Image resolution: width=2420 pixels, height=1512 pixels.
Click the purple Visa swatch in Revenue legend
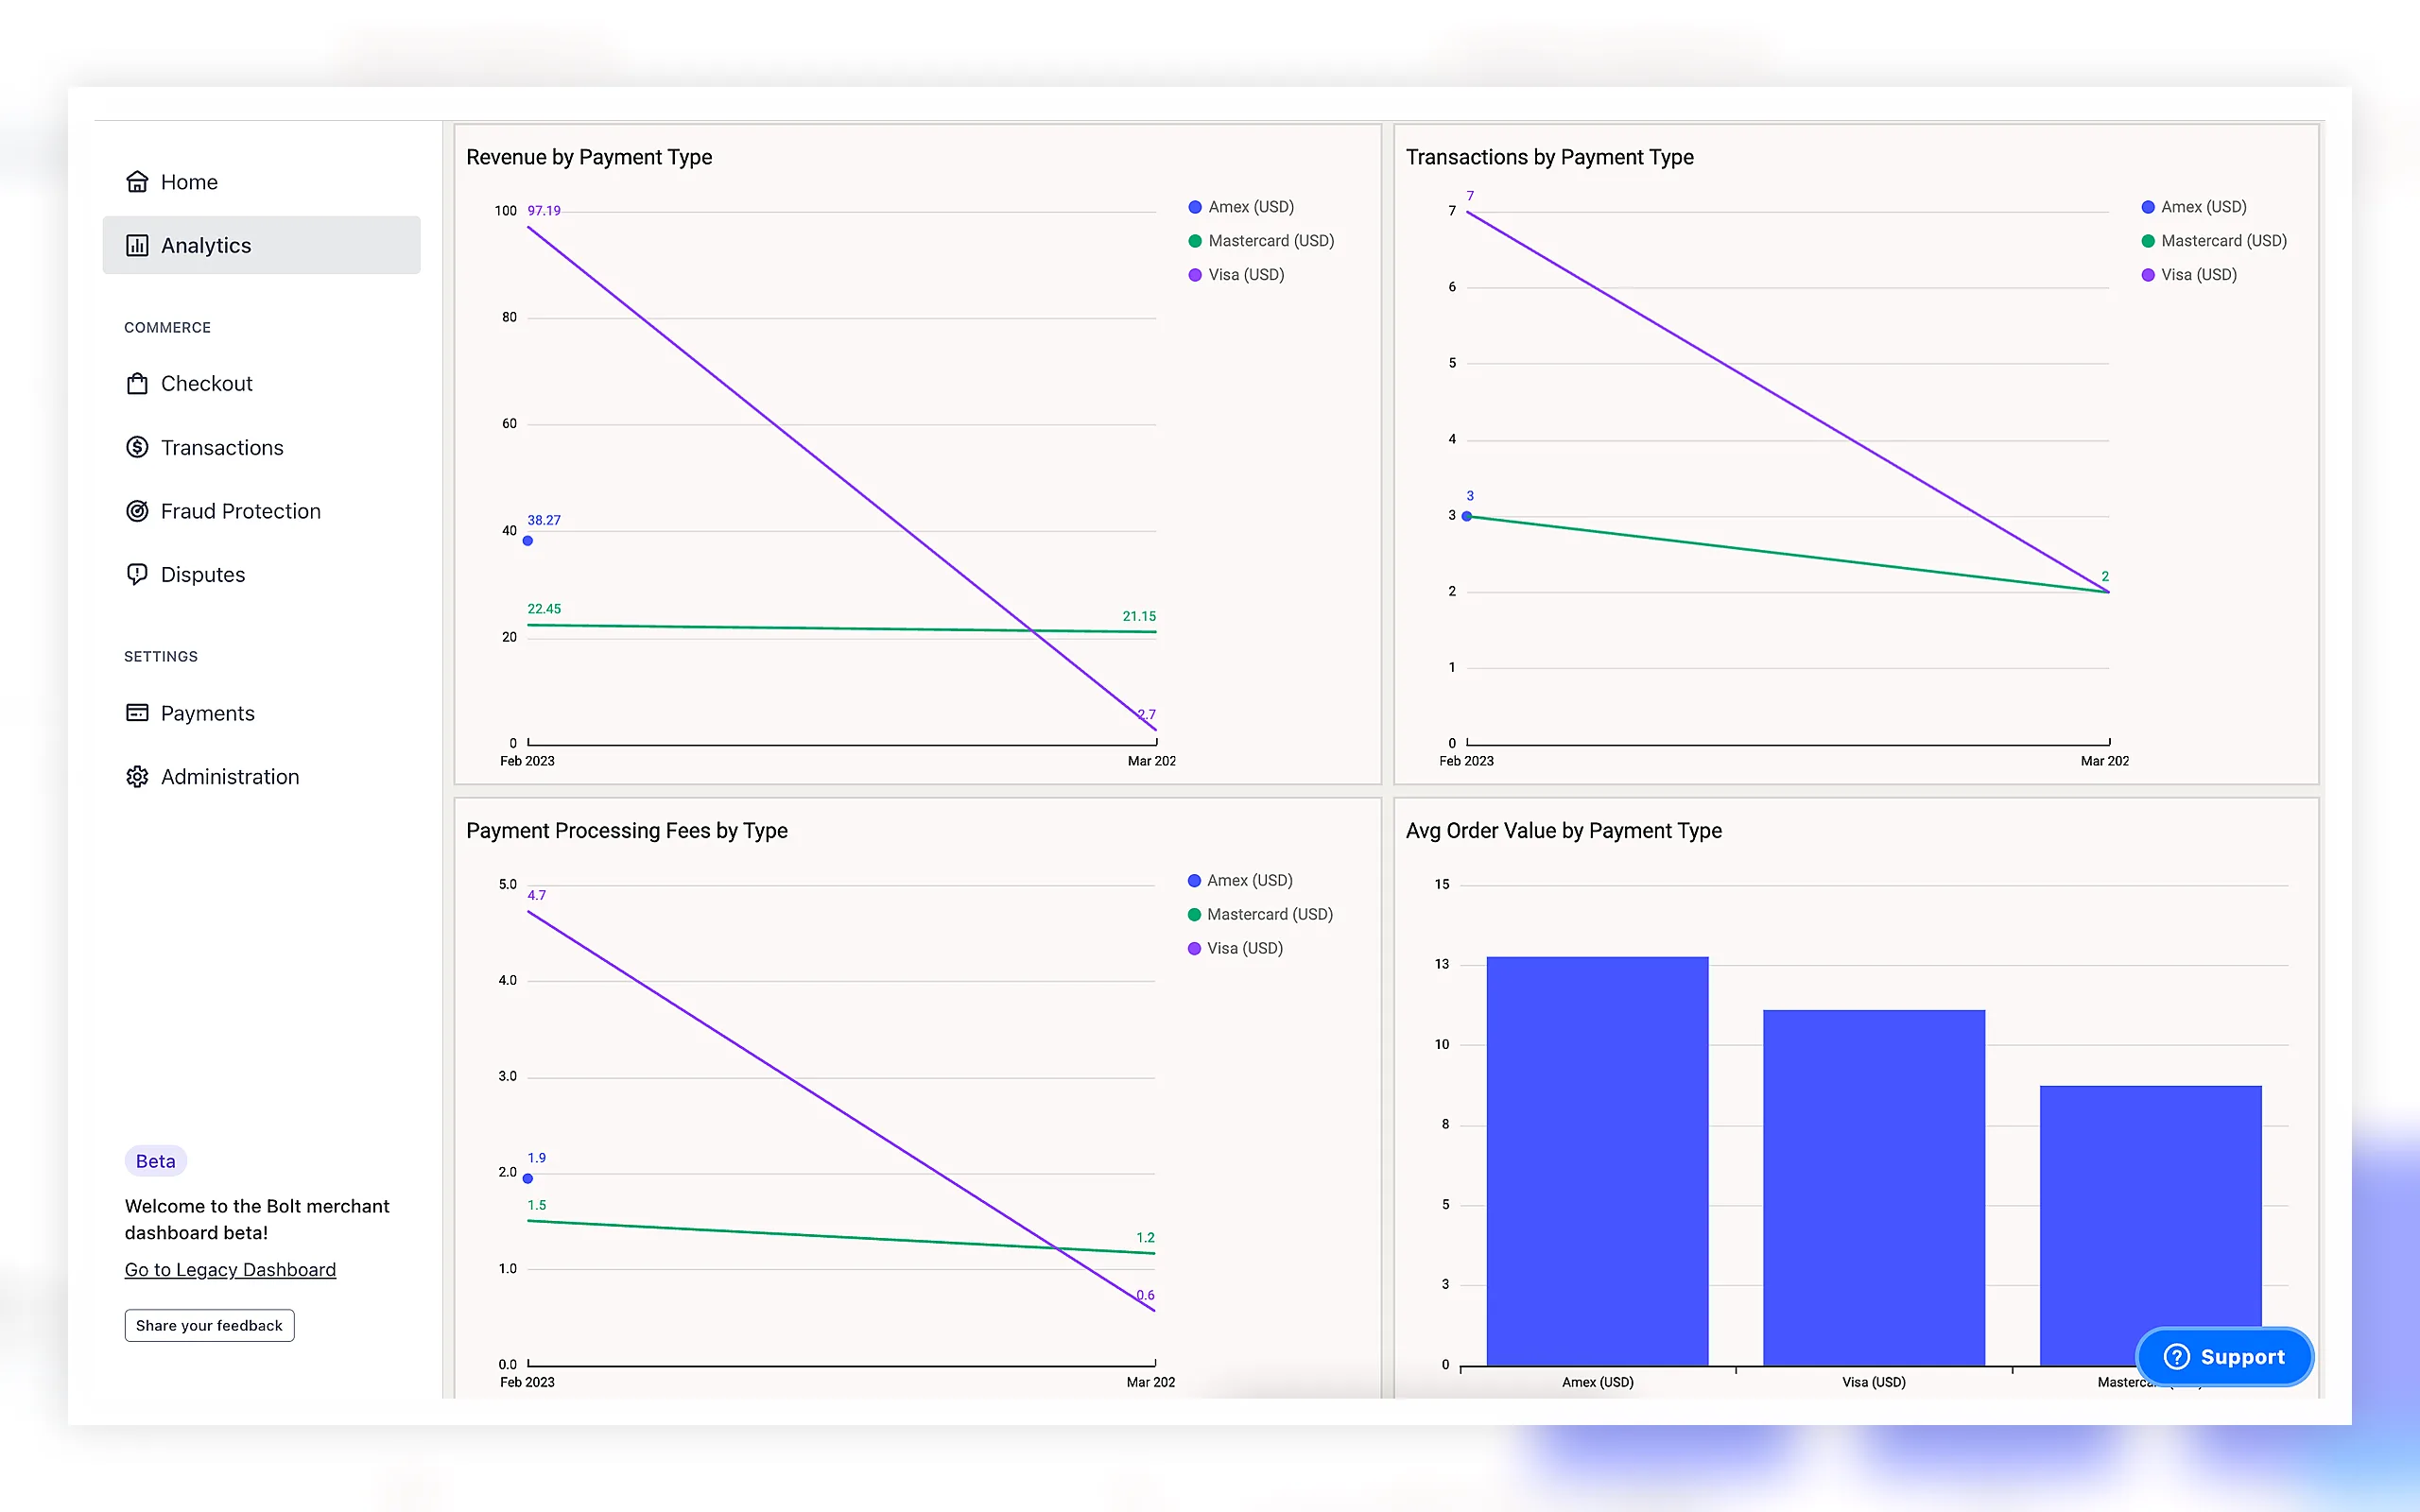[x=1194, y=275]
